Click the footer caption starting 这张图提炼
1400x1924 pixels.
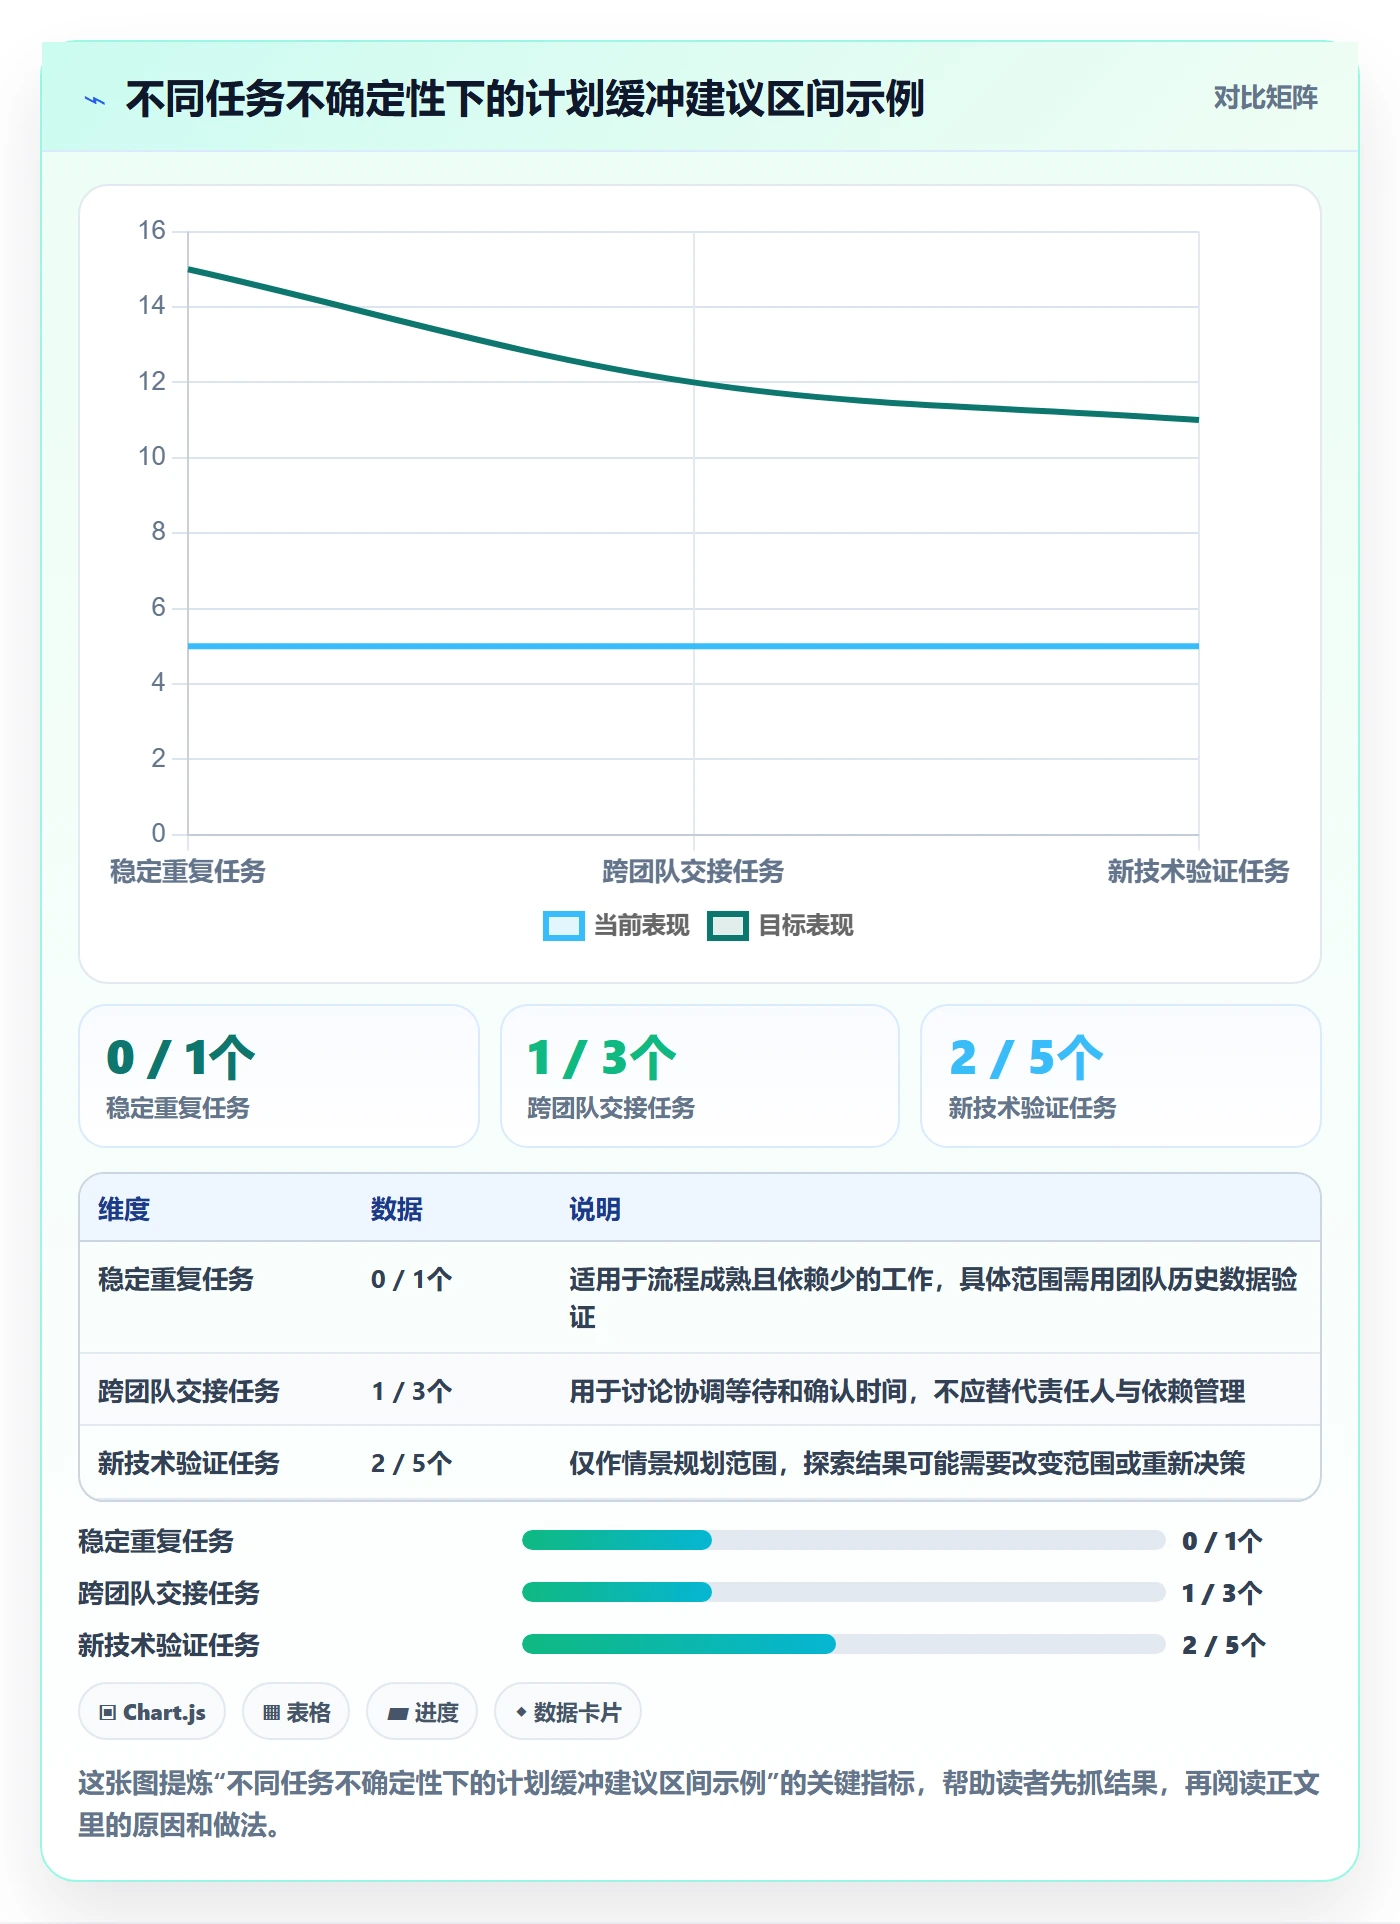point(699,1804)
